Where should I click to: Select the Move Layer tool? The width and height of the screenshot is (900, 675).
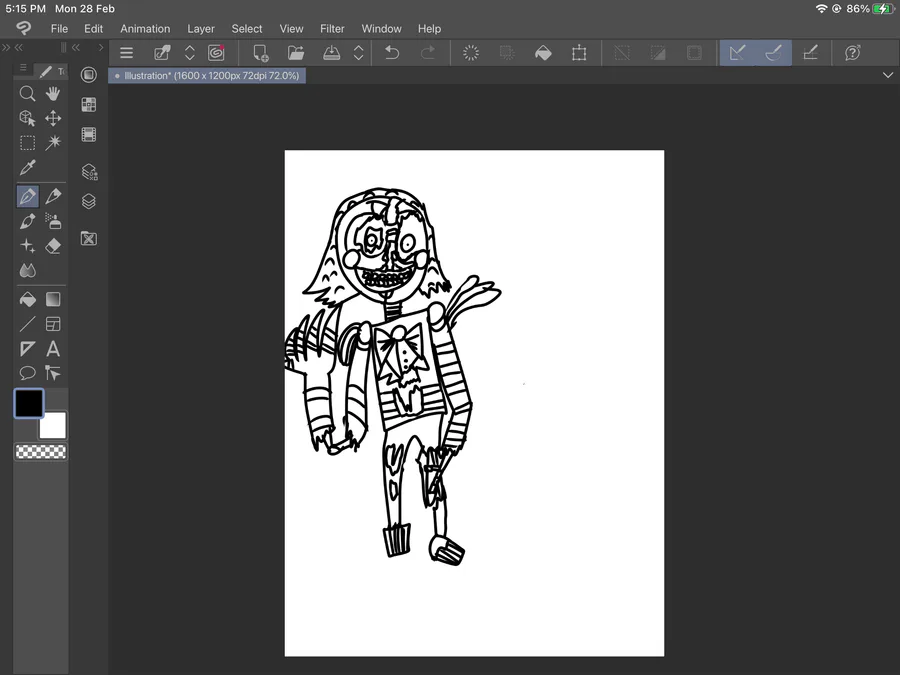[53, 118]
